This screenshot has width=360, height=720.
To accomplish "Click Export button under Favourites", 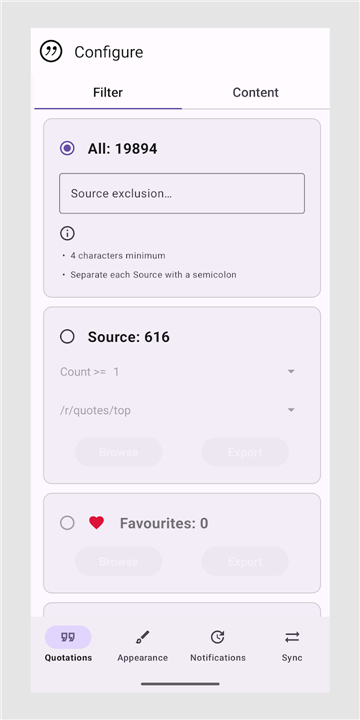I will 245,562.
